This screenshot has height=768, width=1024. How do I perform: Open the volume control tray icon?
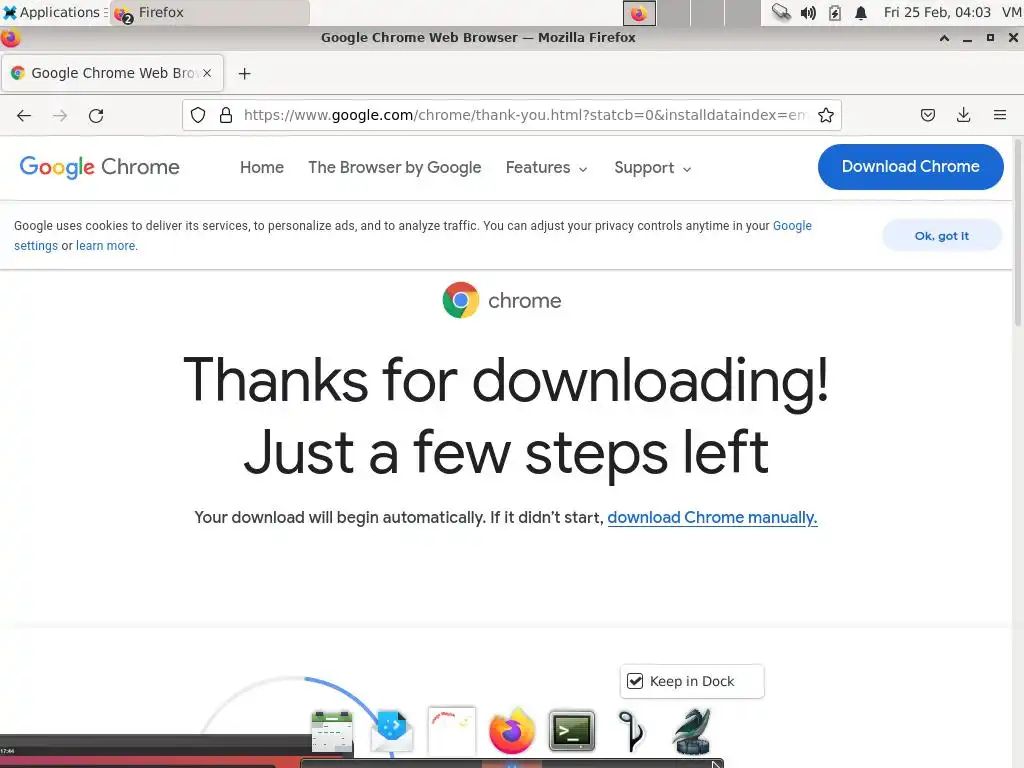[808, 12]
